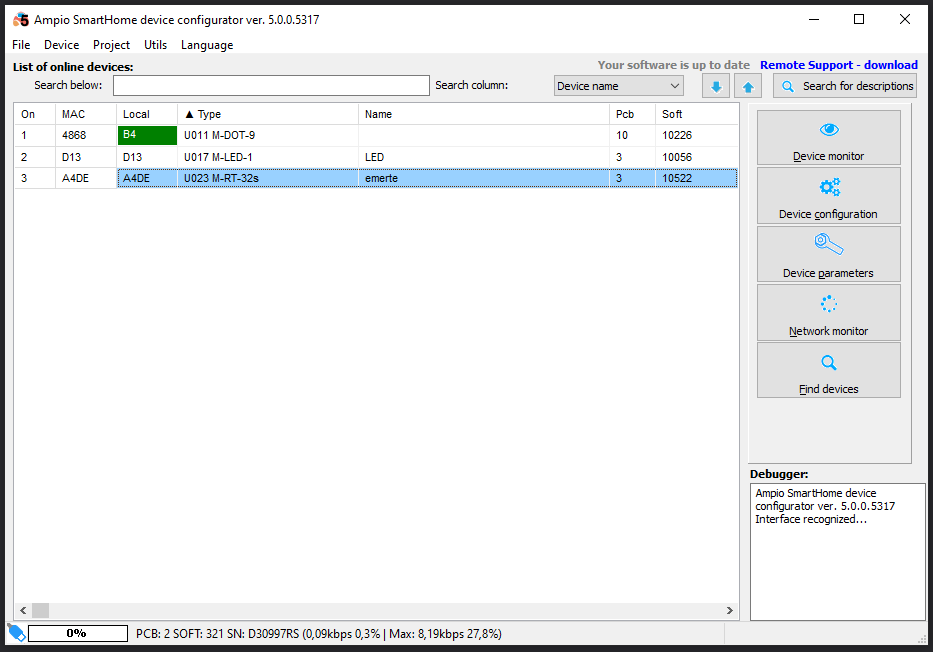This screenshot has width=933, height=652.
Task: Sort by the On column header
Action: 35,114
